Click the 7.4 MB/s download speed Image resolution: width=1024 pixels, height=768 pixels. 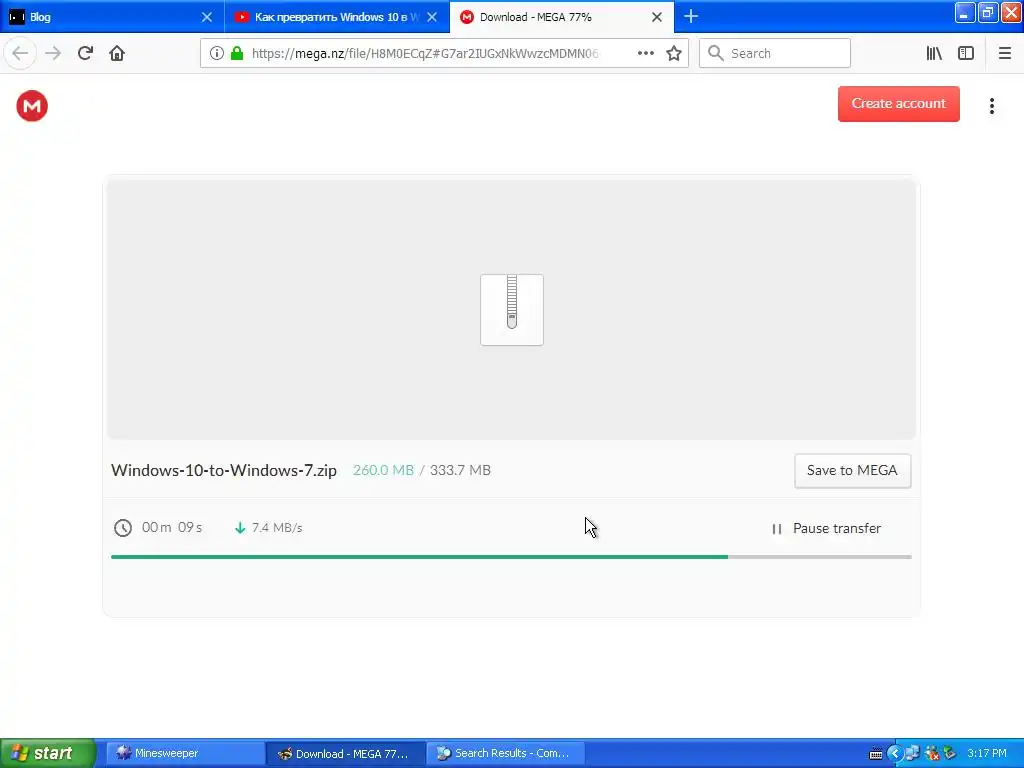tap(277, 528)
